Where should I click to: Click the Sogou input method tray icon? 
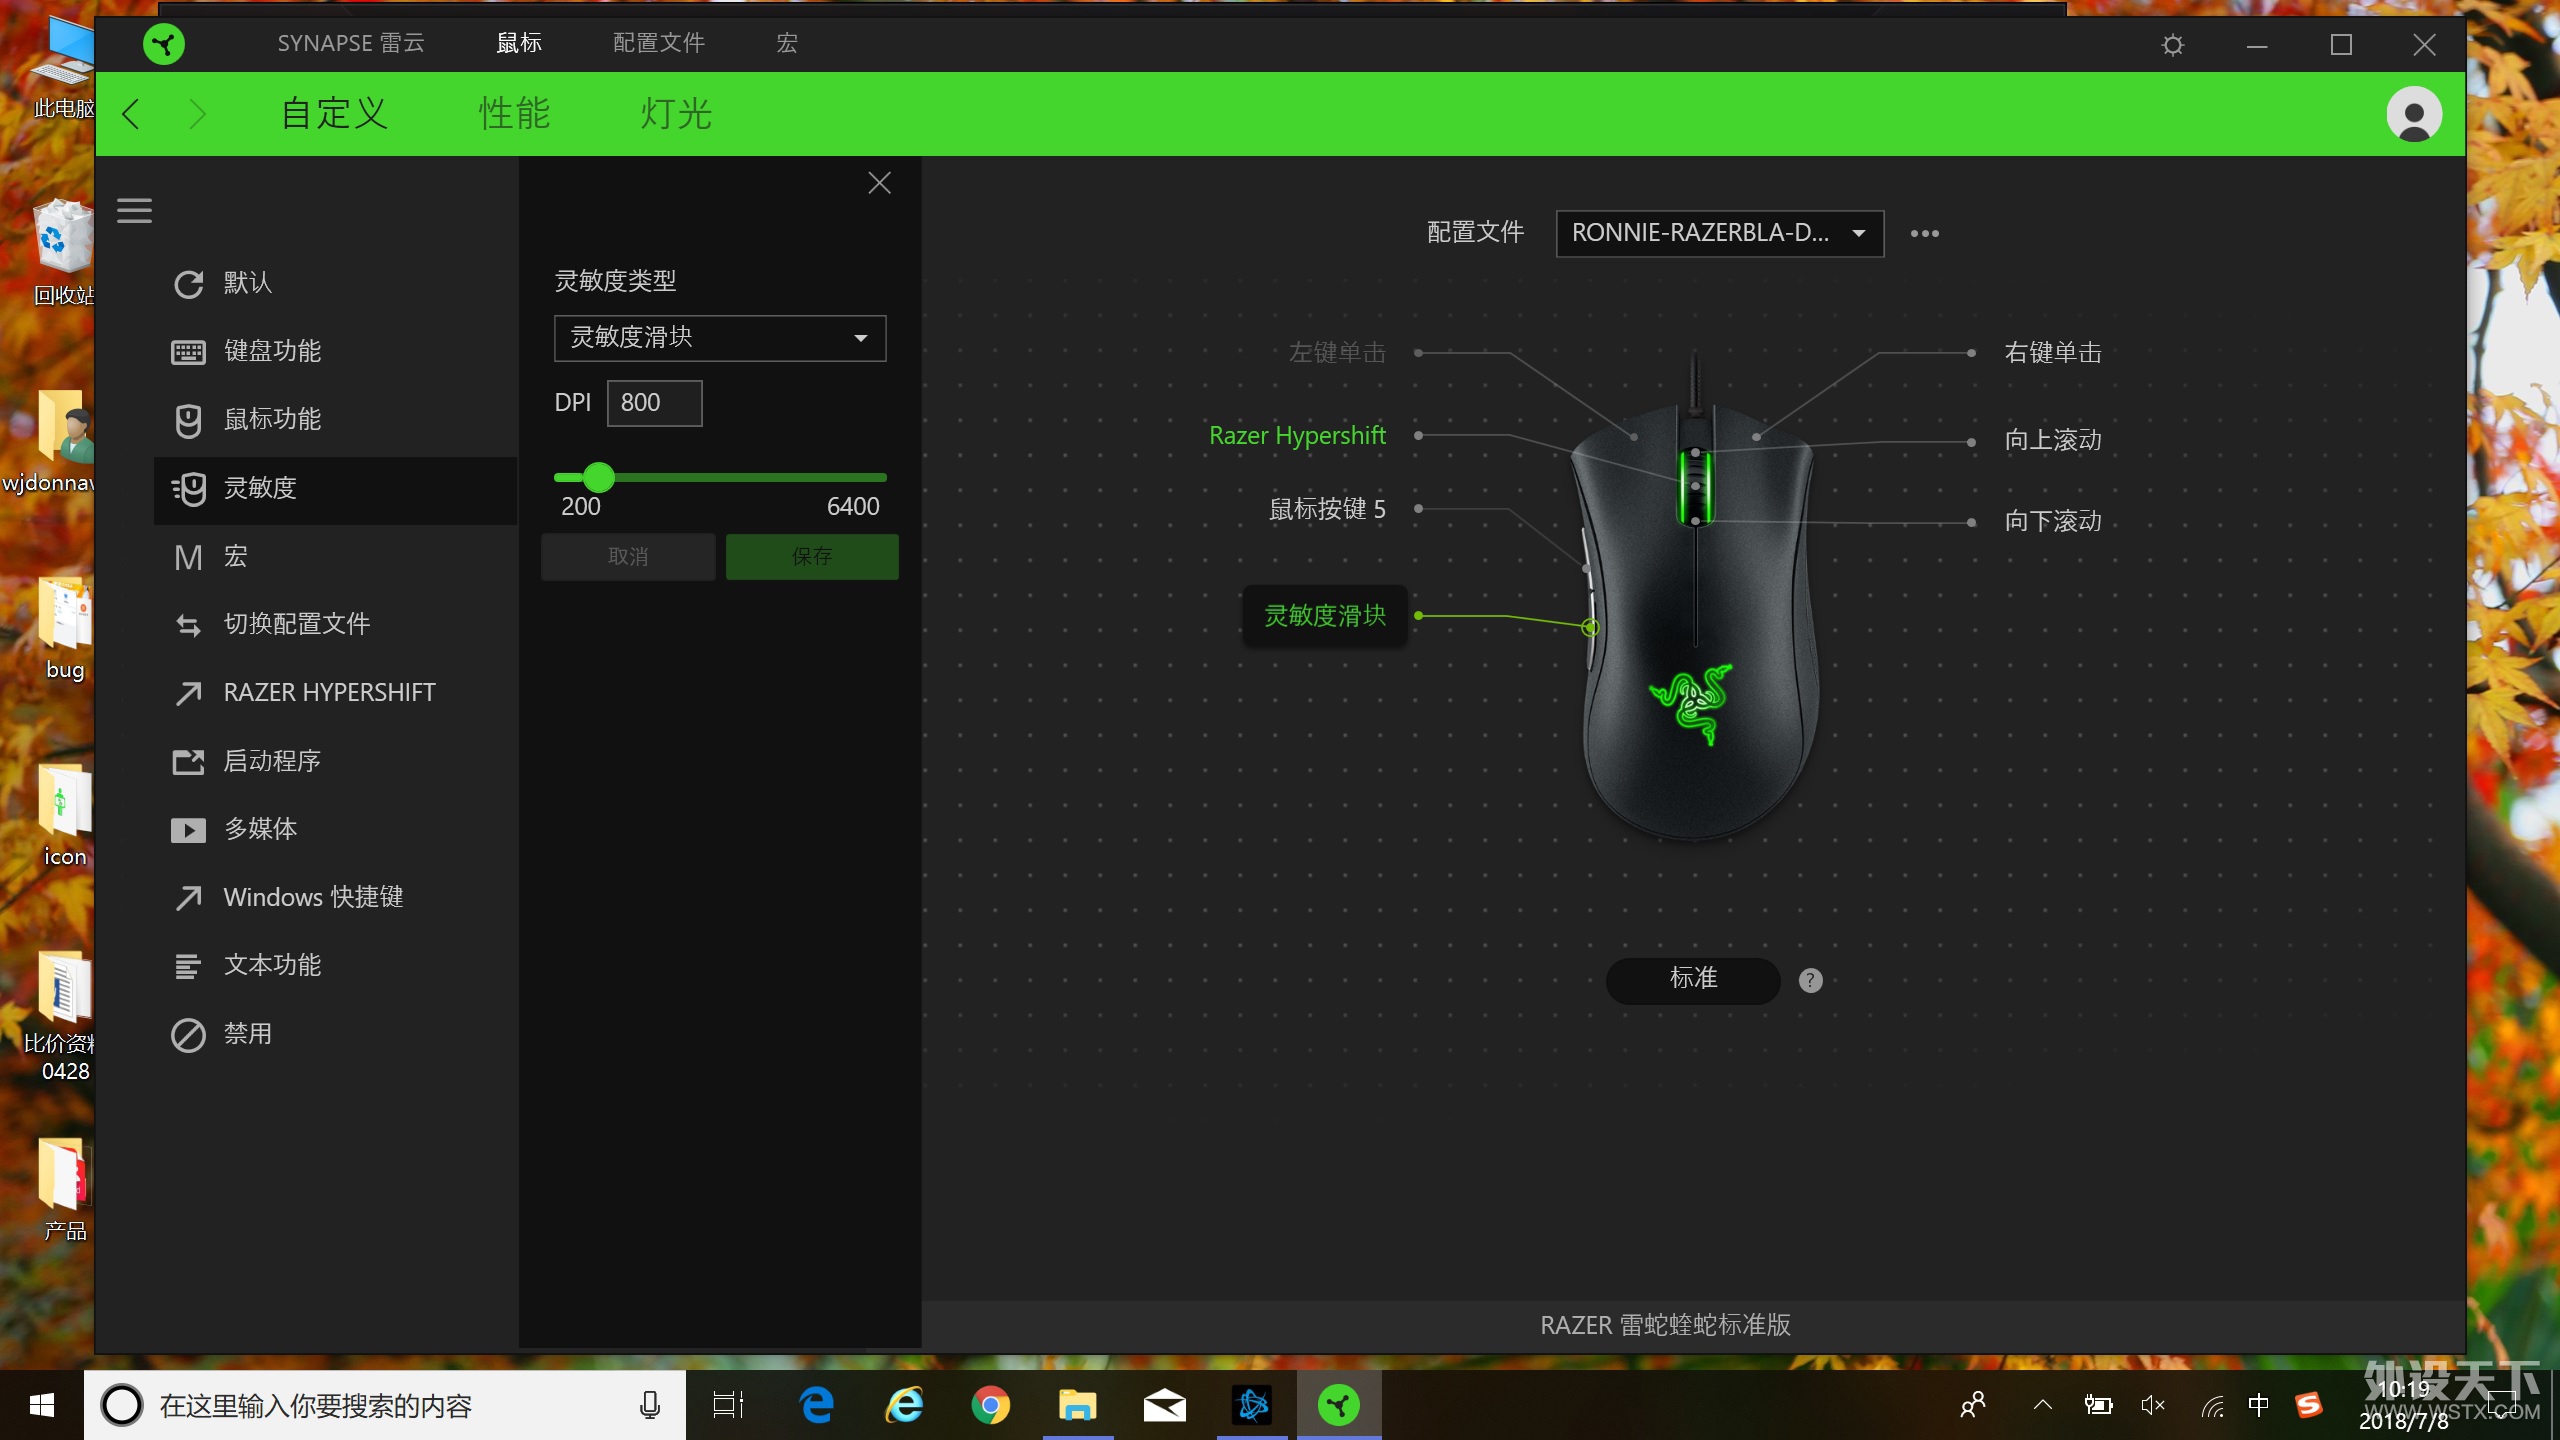[2308, 1406]
